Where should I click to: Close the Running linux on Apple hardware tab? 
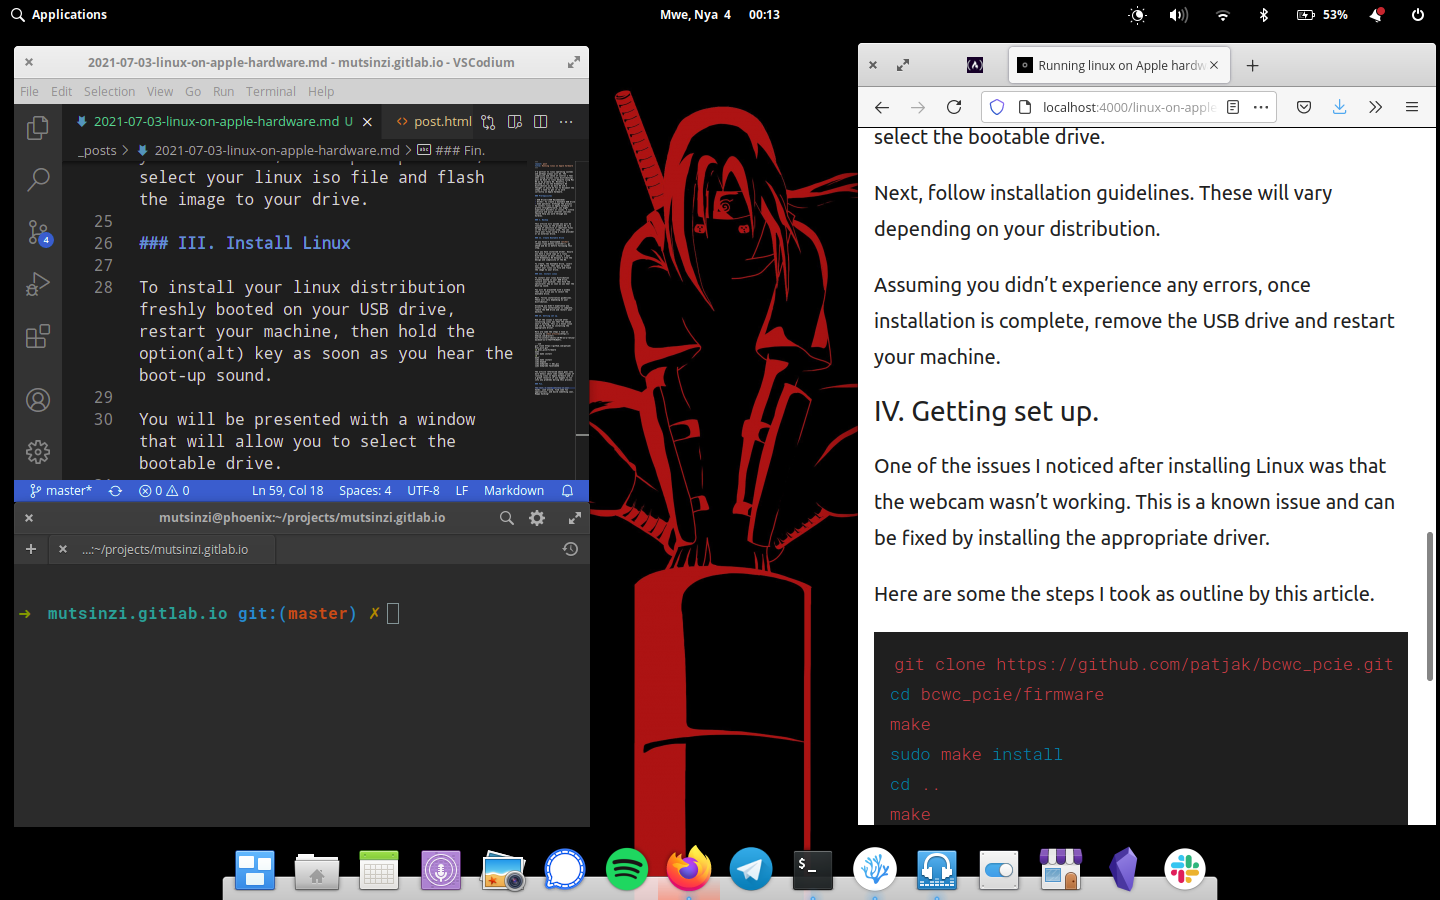pyautogui.click(x=1214, y=65)
